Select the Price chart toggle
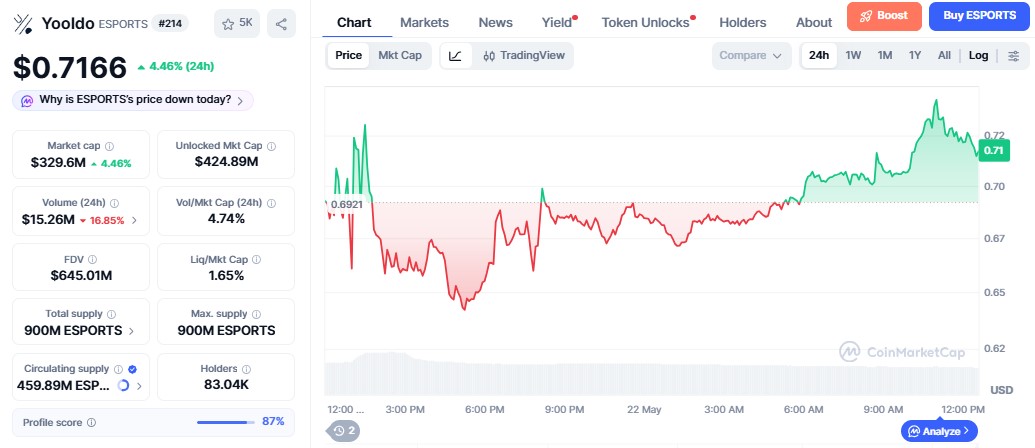Viewport: 1035px width, 448px height. click(x=348, y=55)
